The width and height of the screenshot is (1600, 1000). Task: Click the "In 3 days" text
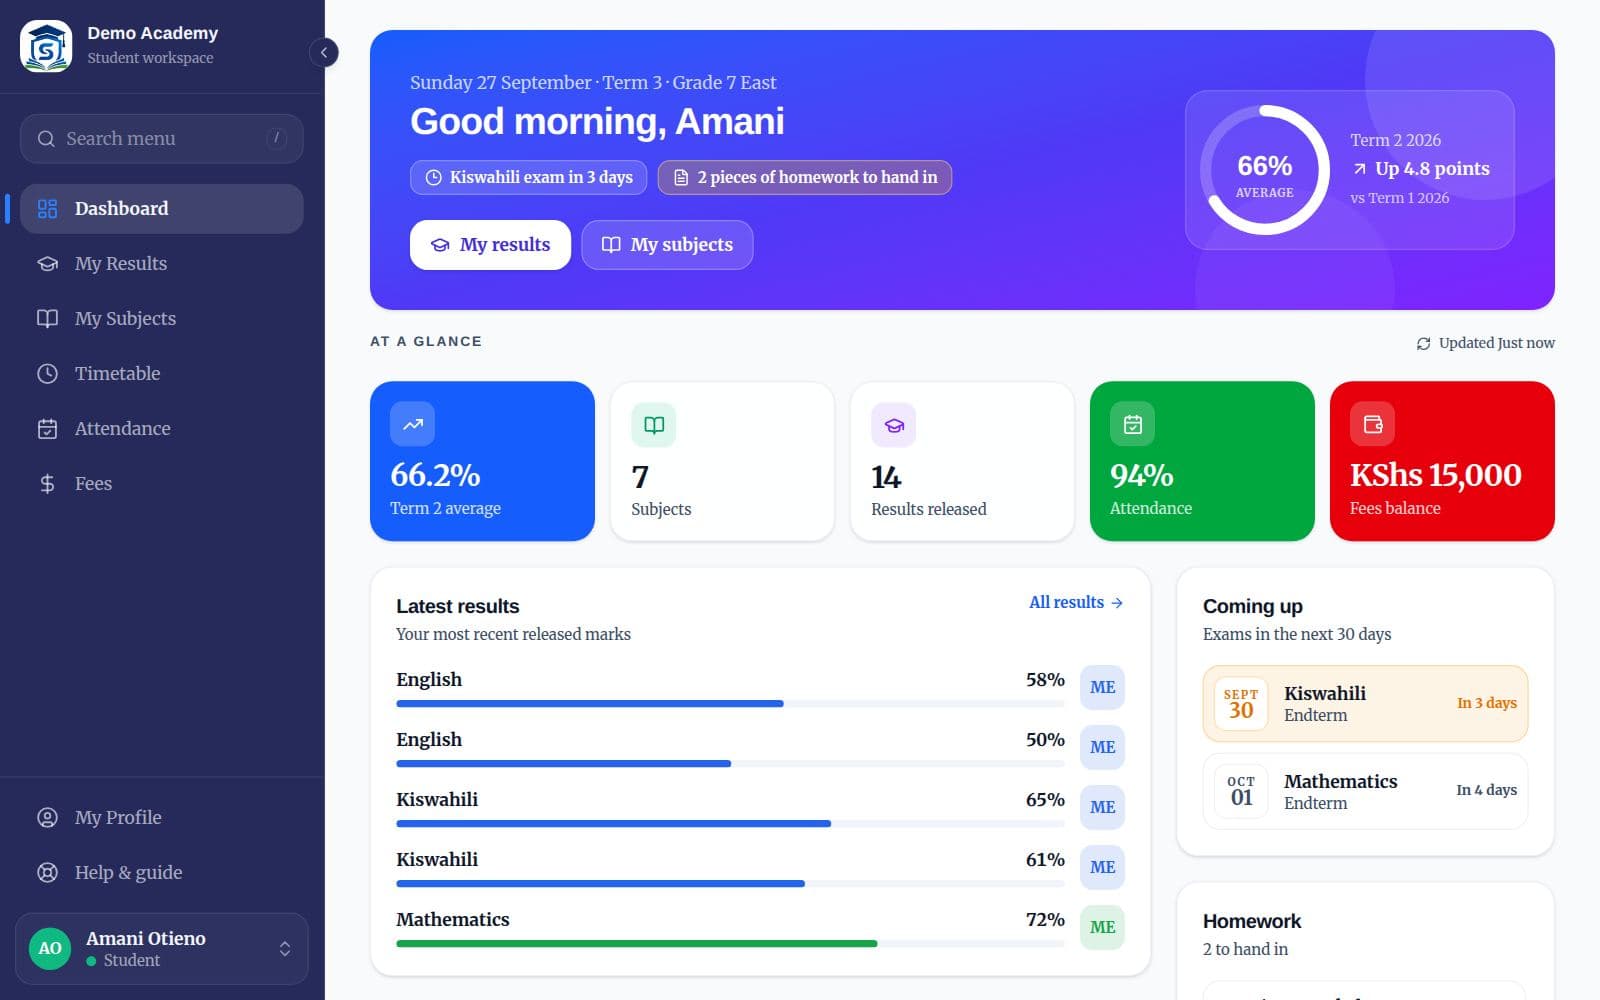pos(1487,703)
